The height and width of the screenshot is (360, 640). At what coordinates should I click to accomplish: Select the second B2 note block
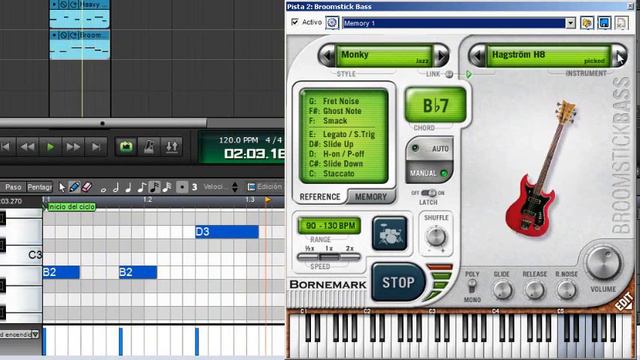click(138, 272)
